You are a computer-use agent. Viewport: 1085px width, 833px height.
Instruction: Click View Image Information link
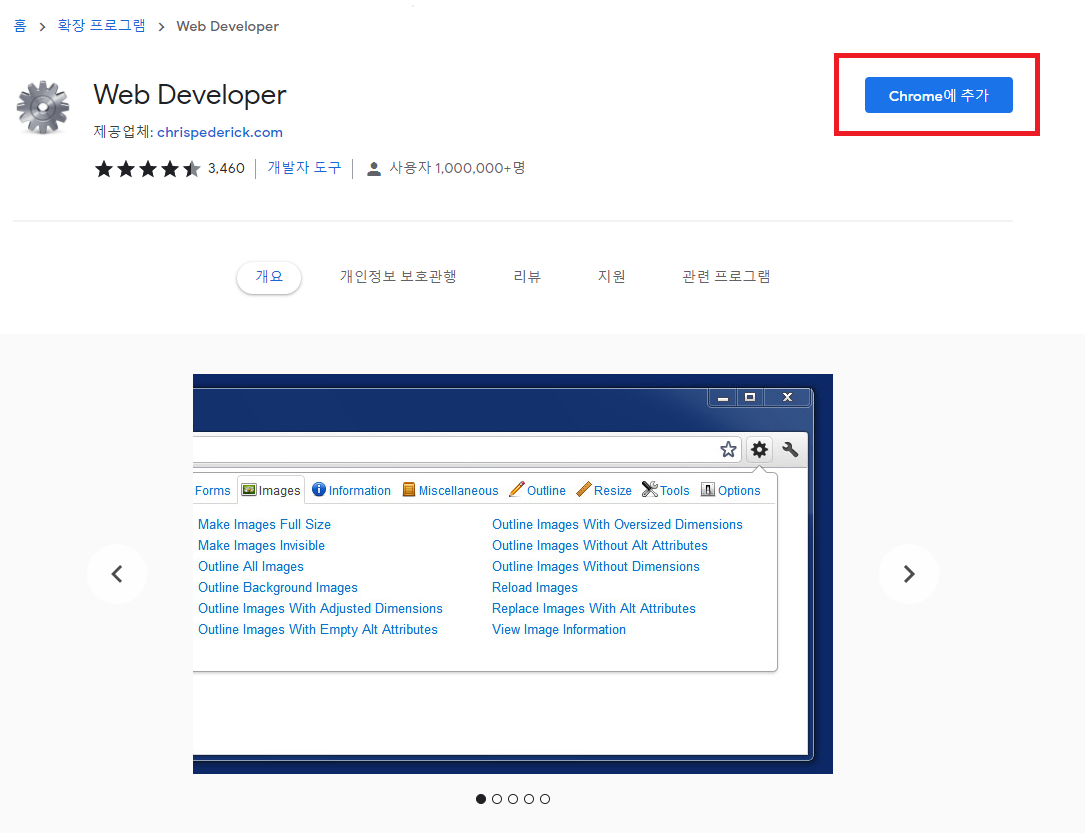click(559, 630)
